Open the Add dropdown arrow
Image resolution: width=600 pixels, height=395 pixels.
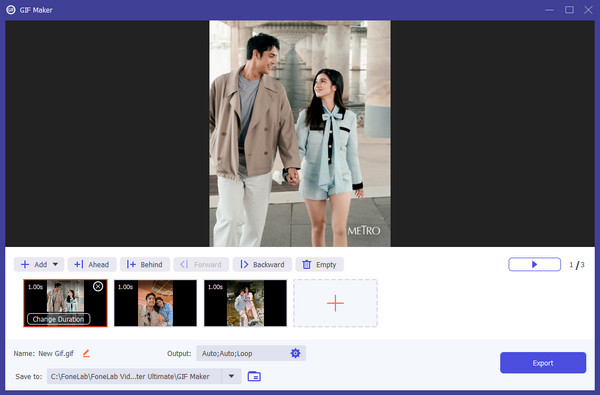point(55,264)
